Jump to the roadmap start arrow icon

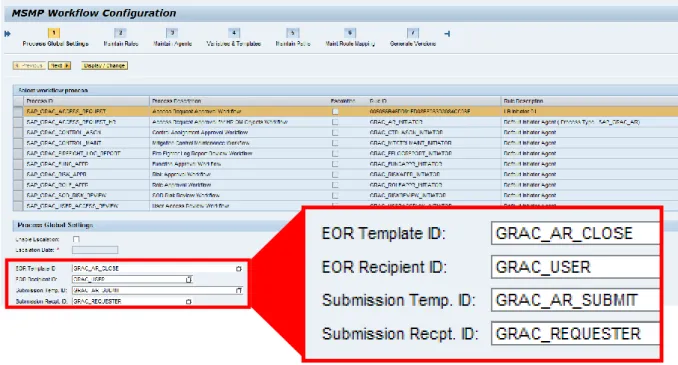coord(7,34)
